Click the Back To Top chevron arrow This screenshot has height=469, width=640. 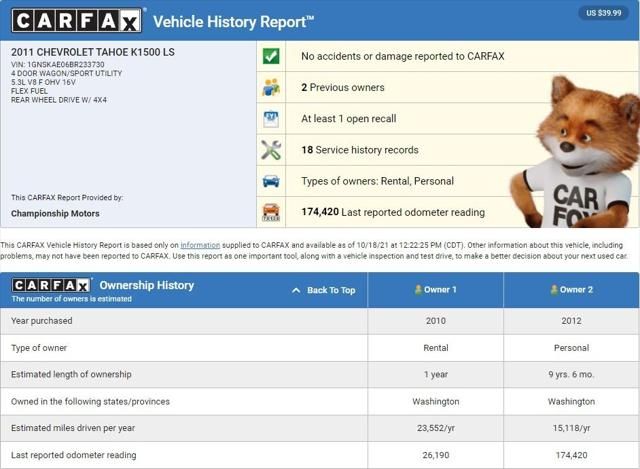pos(296,290)
